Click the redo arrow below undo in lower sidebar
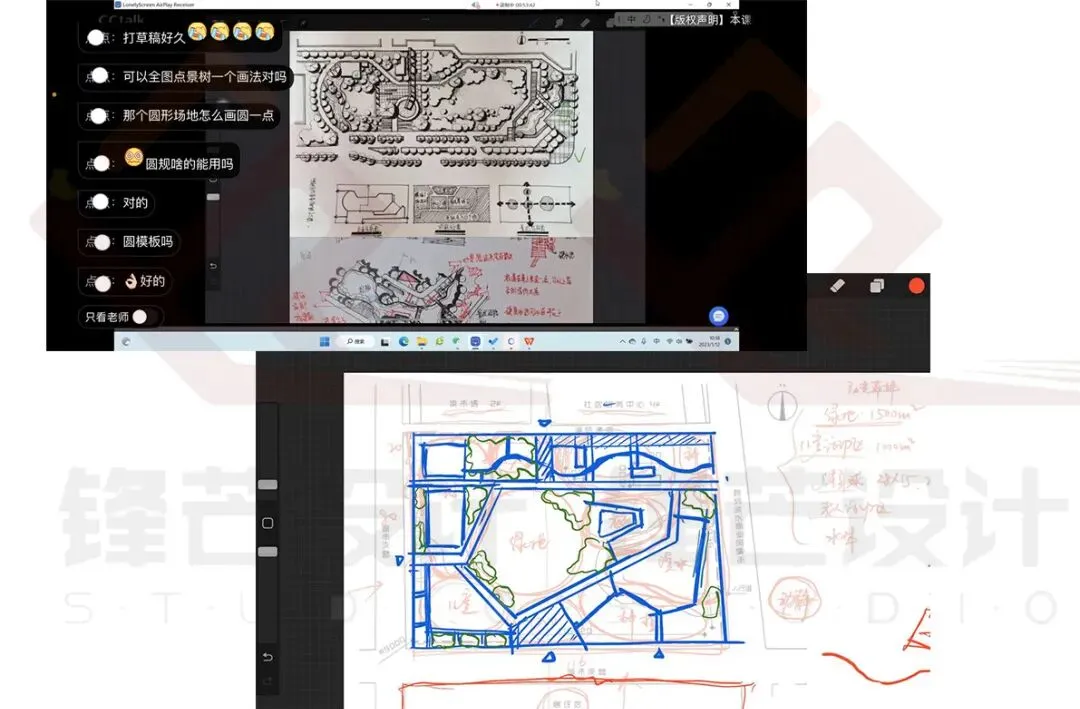1080x709 pixels. tap(267, 681)
